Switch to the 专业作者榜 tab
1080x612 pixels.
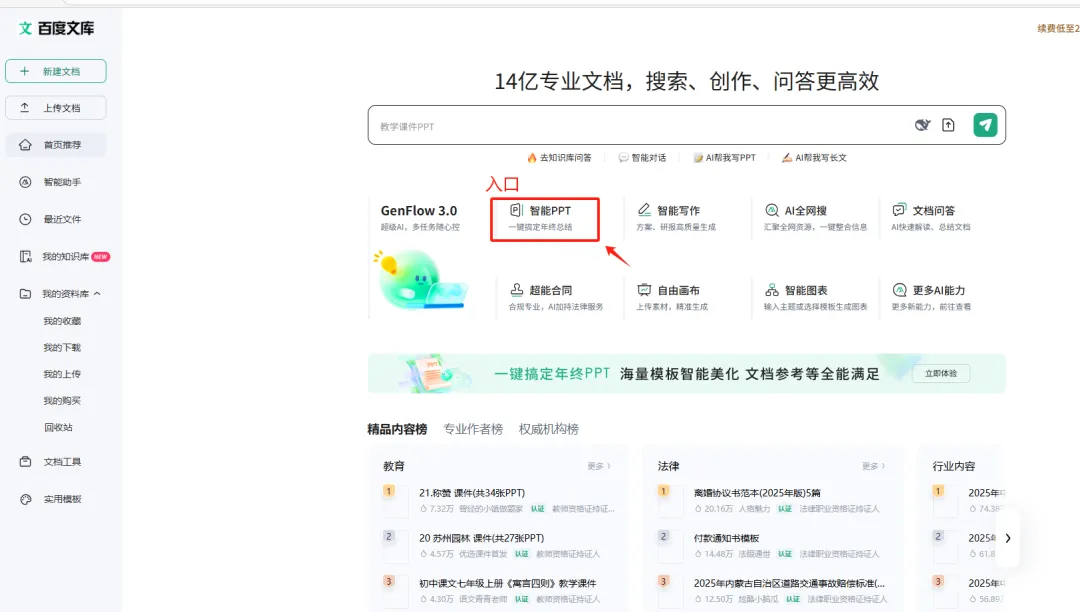pyautogui.click(x=473, y=429)
